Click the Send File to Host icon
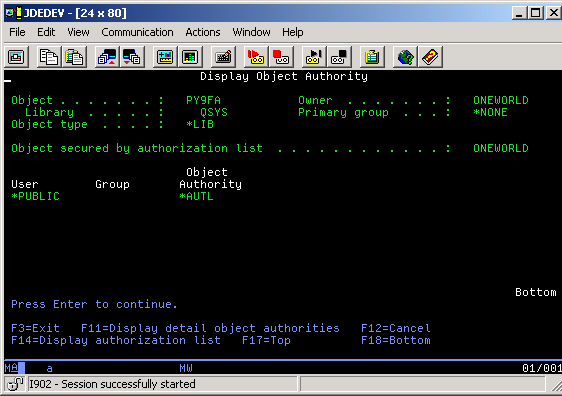The height and width of the screenshot is (396, 562). [x=107, y=57]
